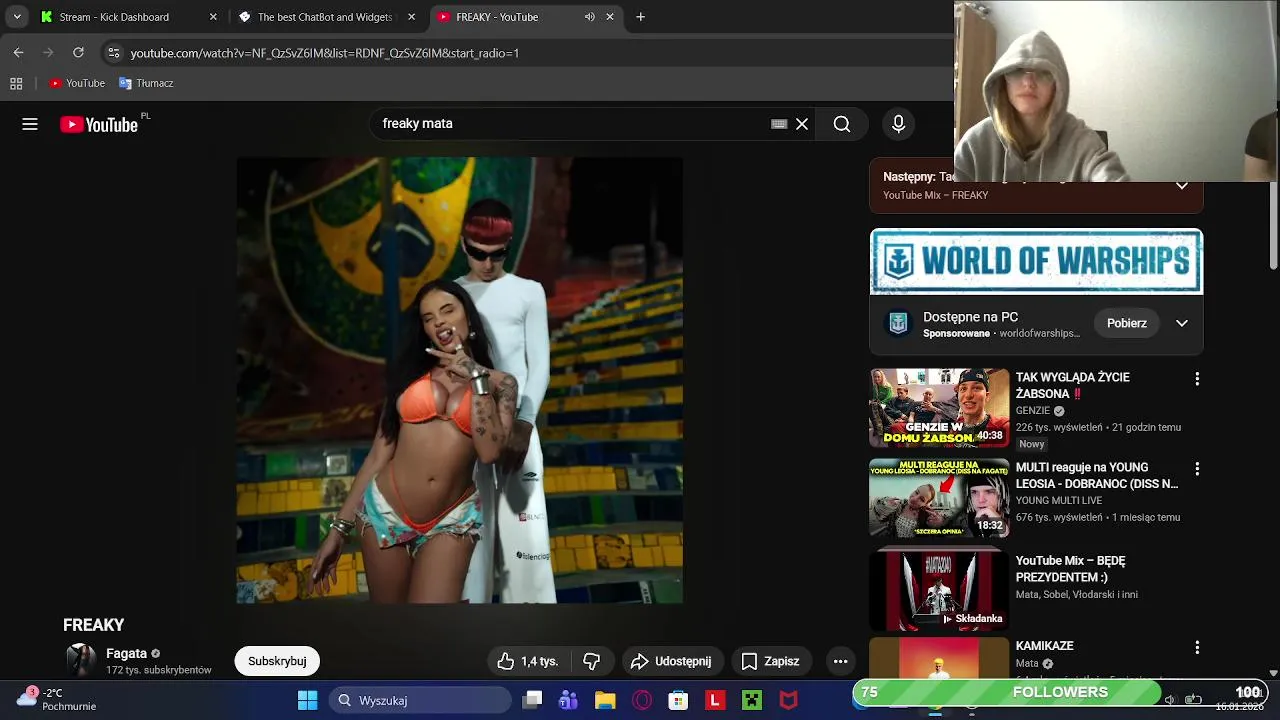Select the youtube.com URL address bar
The image size is (1280, 720).
[x=325, y=53]
